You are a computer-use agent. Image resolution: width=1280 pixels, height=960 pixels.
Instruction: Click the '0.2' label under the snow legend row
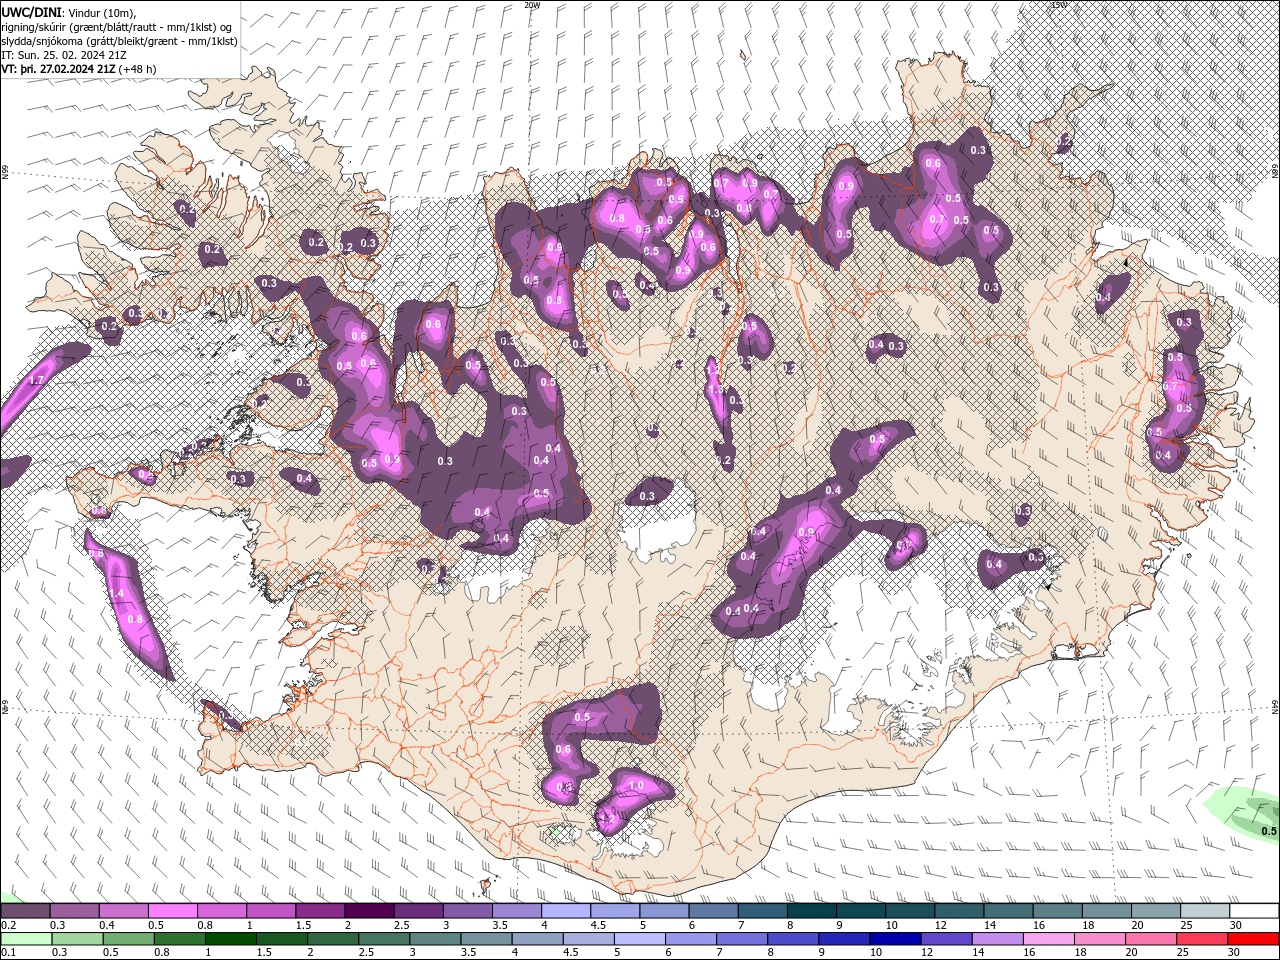coord(9,925)
